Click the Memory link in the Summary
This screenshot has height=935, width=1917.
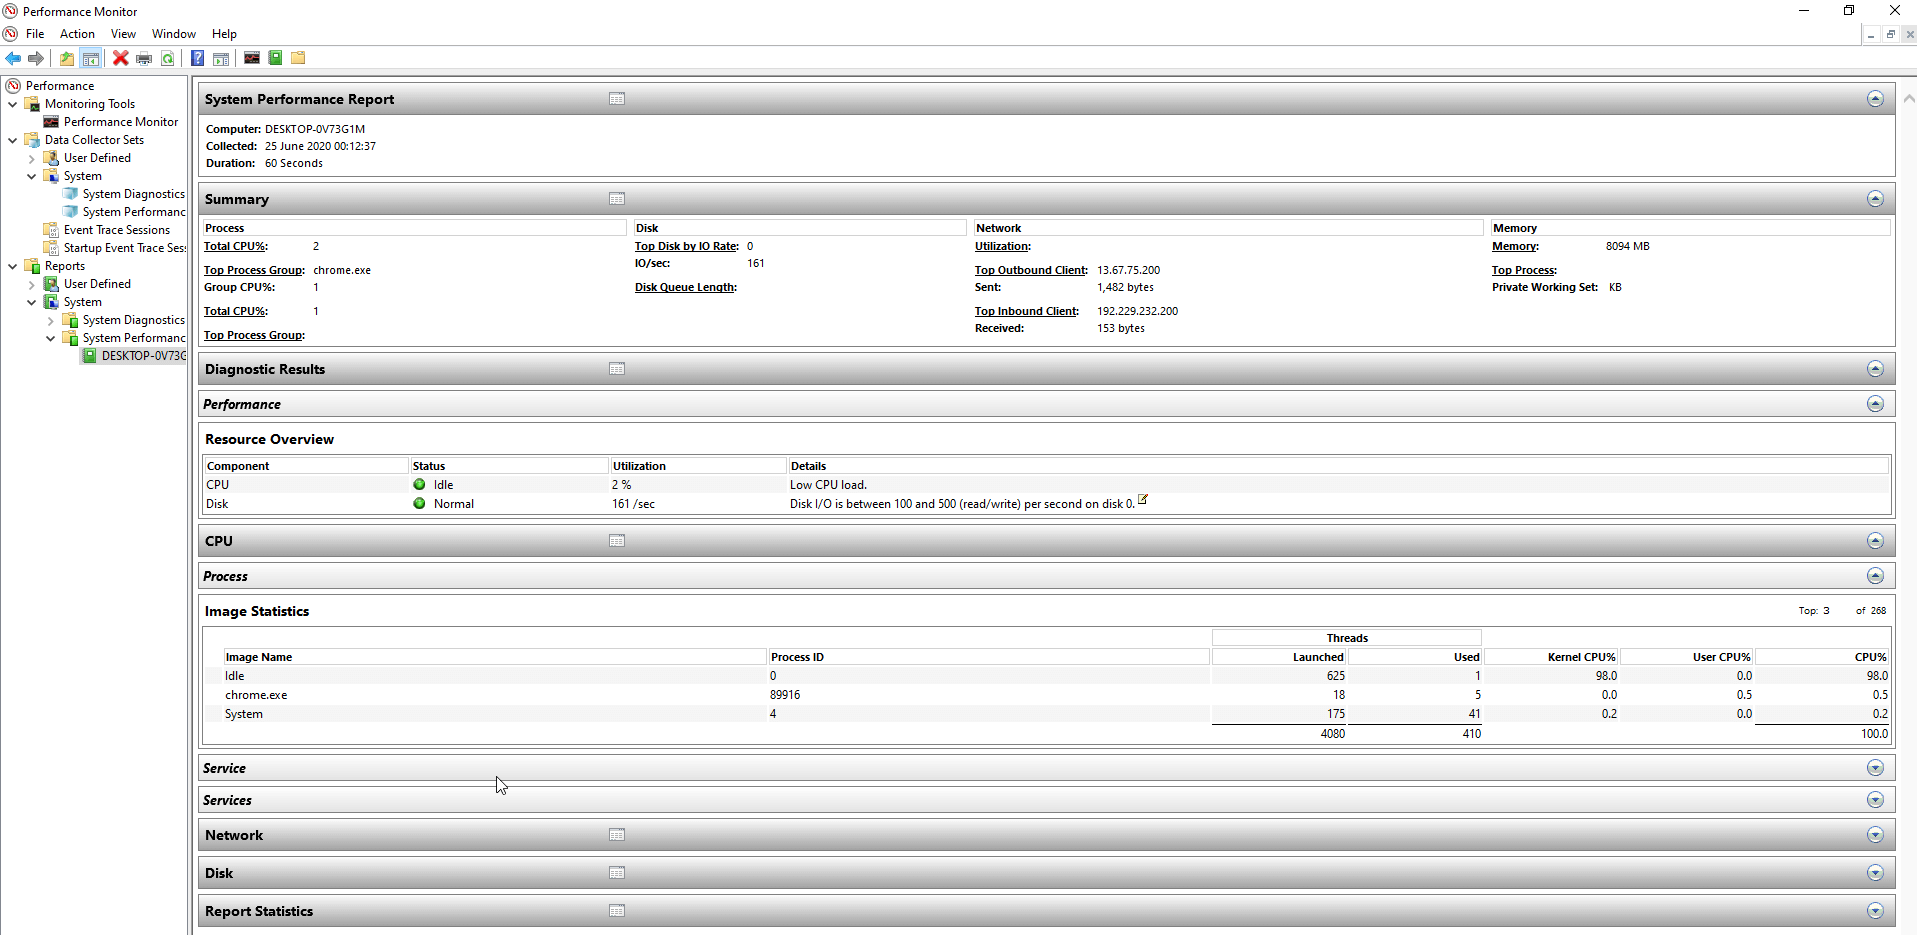[x=1513, y=246]
